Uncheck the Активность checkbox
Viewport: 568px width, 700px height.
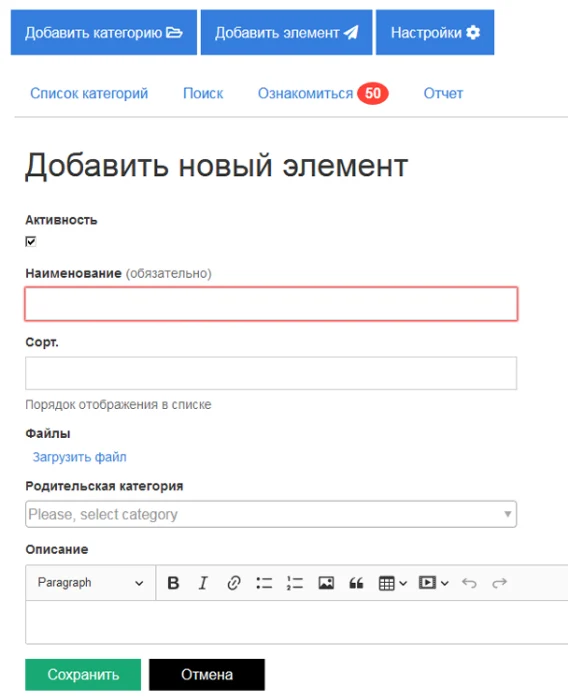[x=30, y=242]
